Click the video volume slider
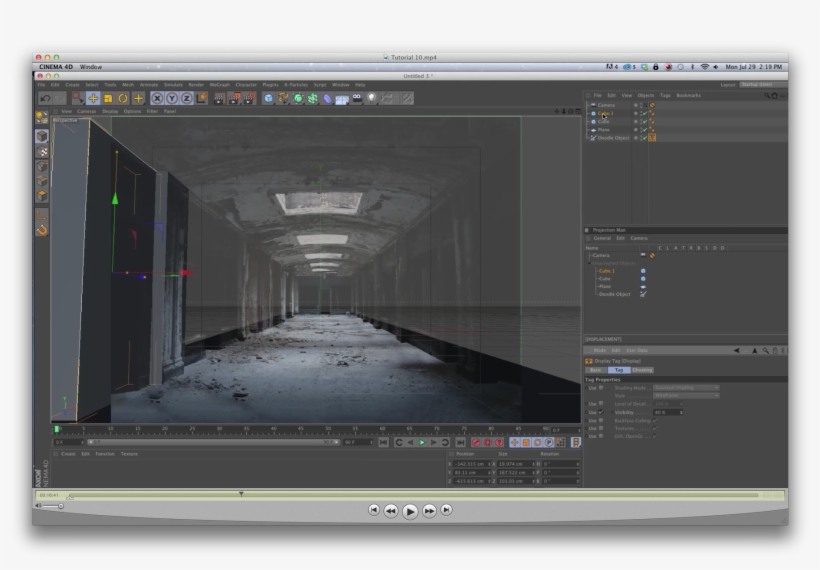Viewport: 820px width, 570px height. tap(53, 506)
